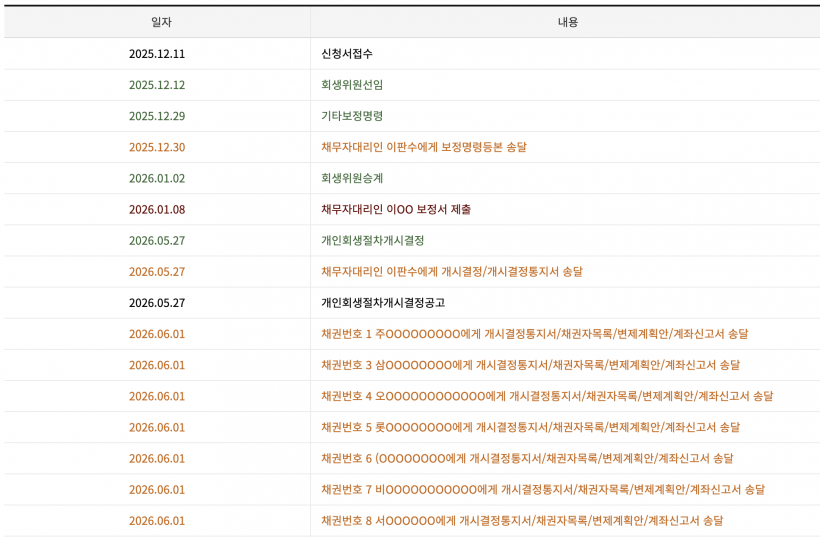820x537 pixels.
Task: Select the date 2025.12.11 cell
Action: click(x=157, y=54)
